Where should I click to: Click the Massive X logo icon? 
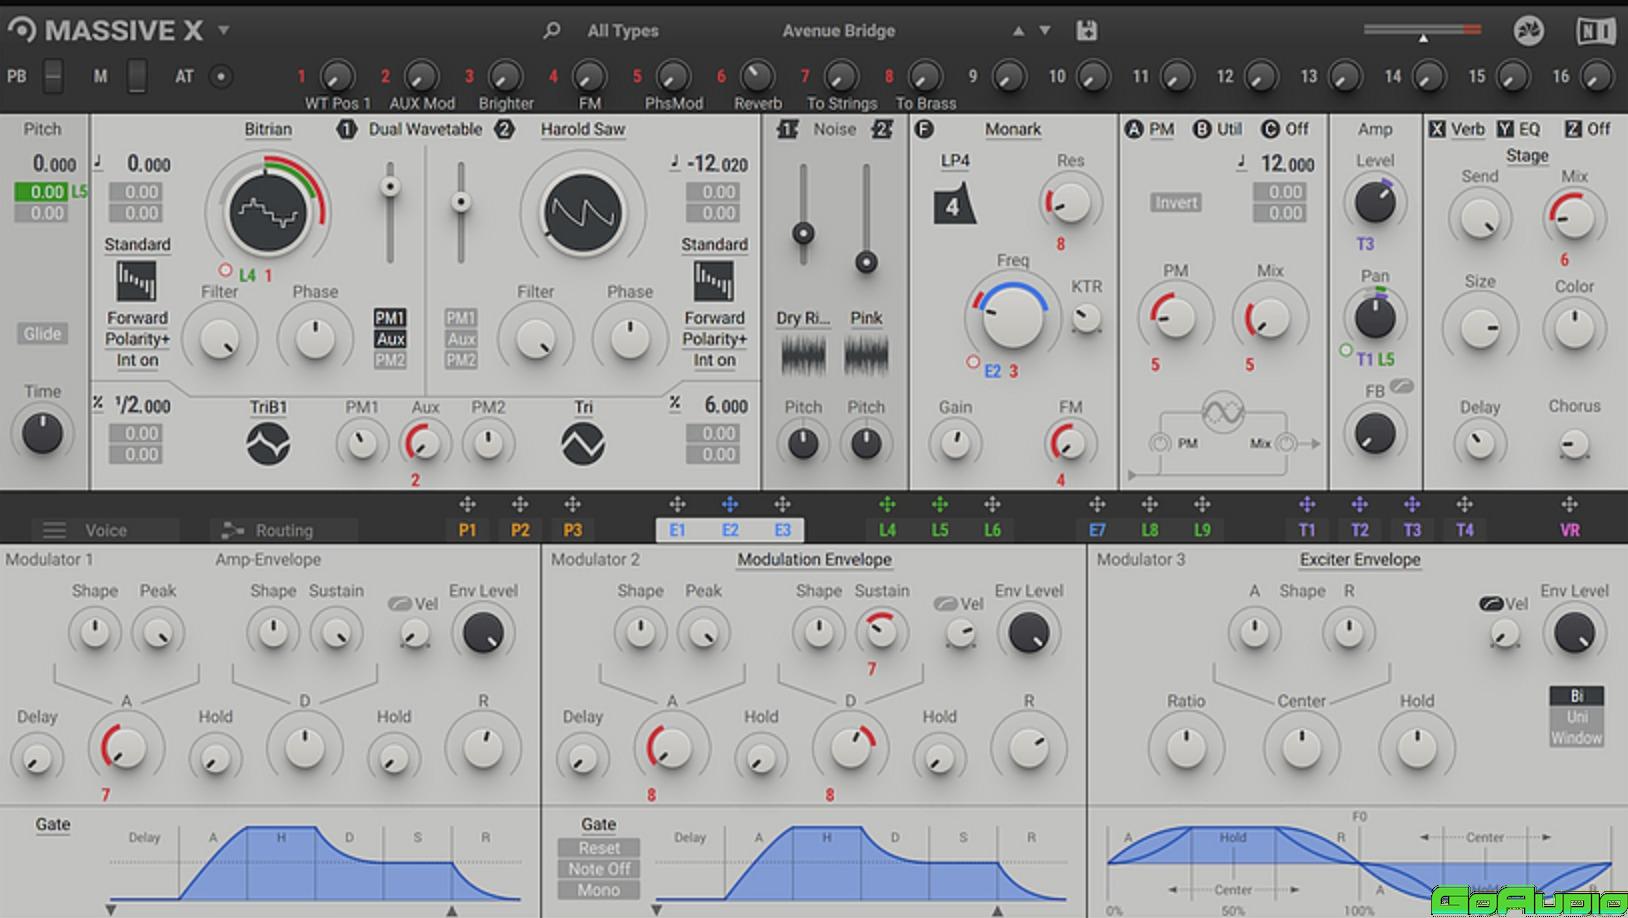click(21, 30)
